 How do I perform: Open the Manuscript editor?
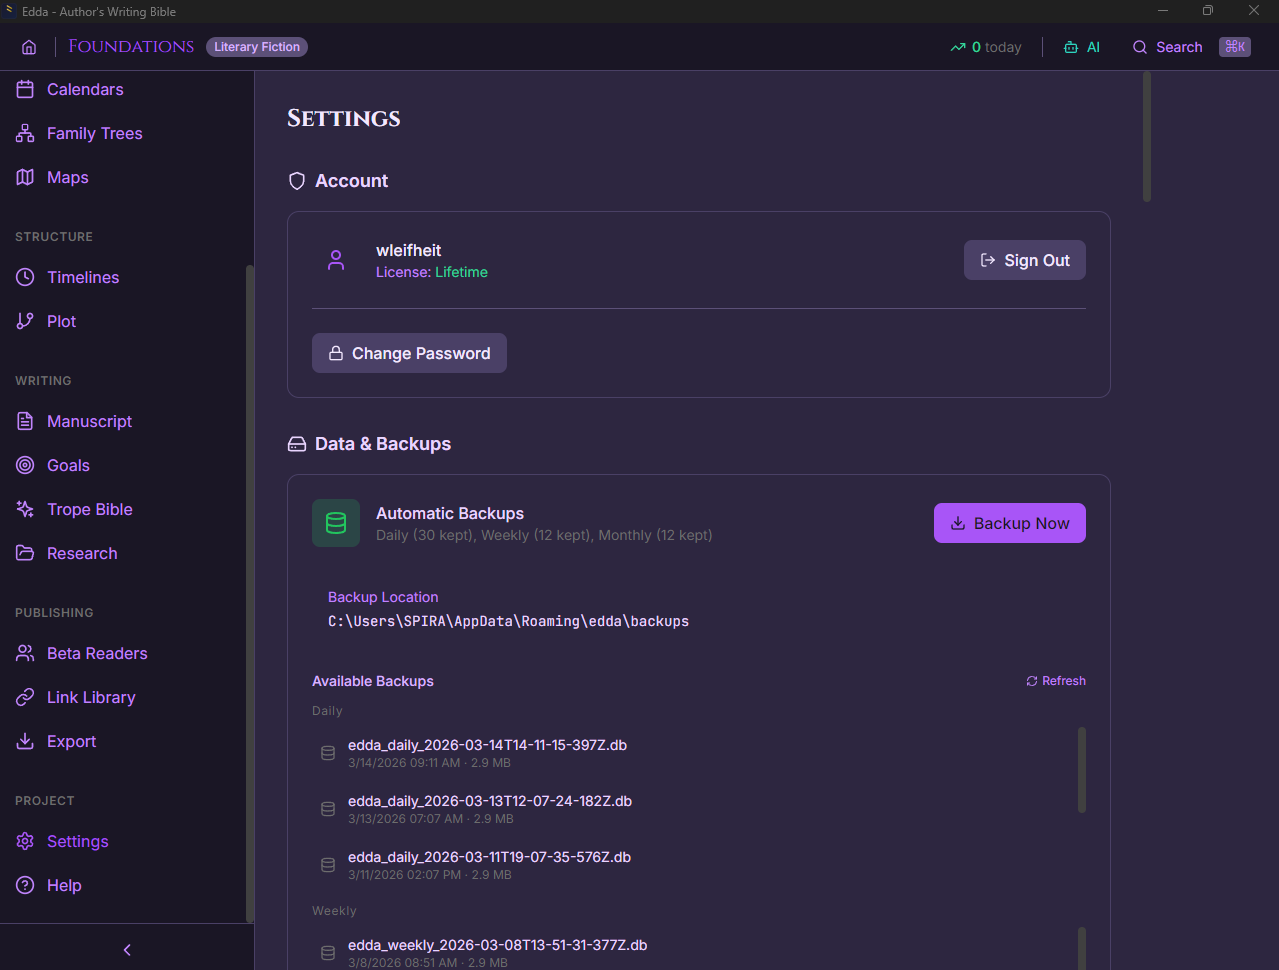coord(88,421)
